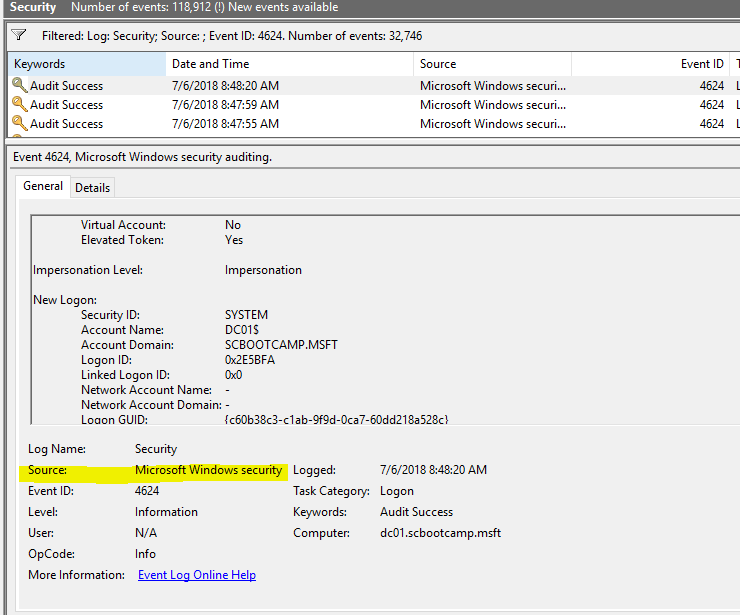
Task: Click the Security log title in header
Action: (33, 7)
